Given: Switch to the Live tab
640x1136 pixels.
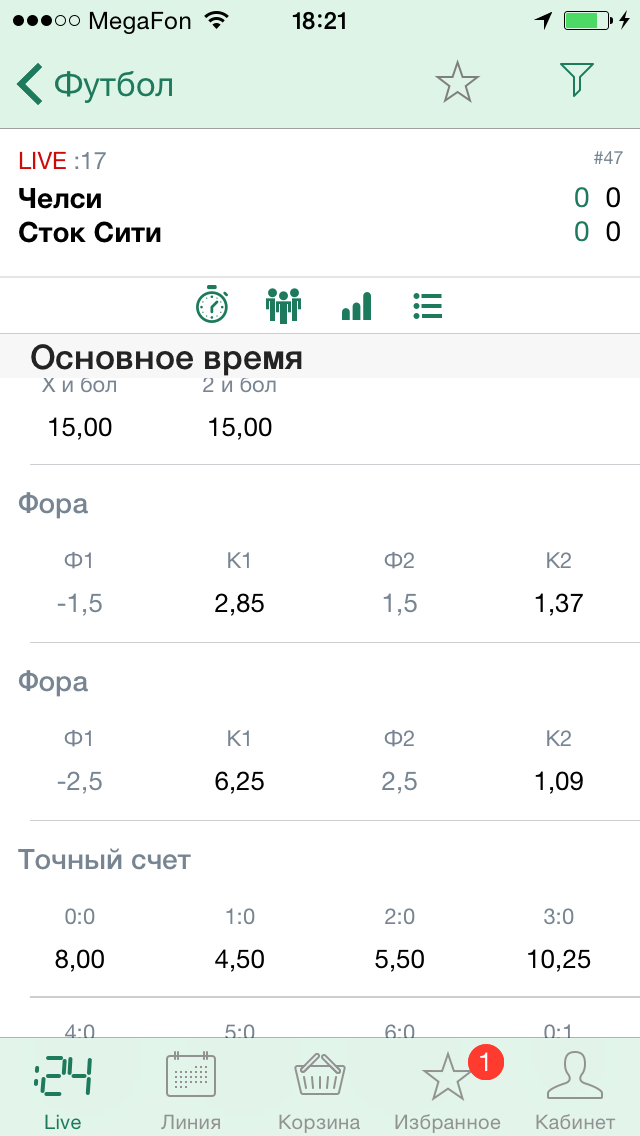Looking at the screenshot, I should (63, 1090).
